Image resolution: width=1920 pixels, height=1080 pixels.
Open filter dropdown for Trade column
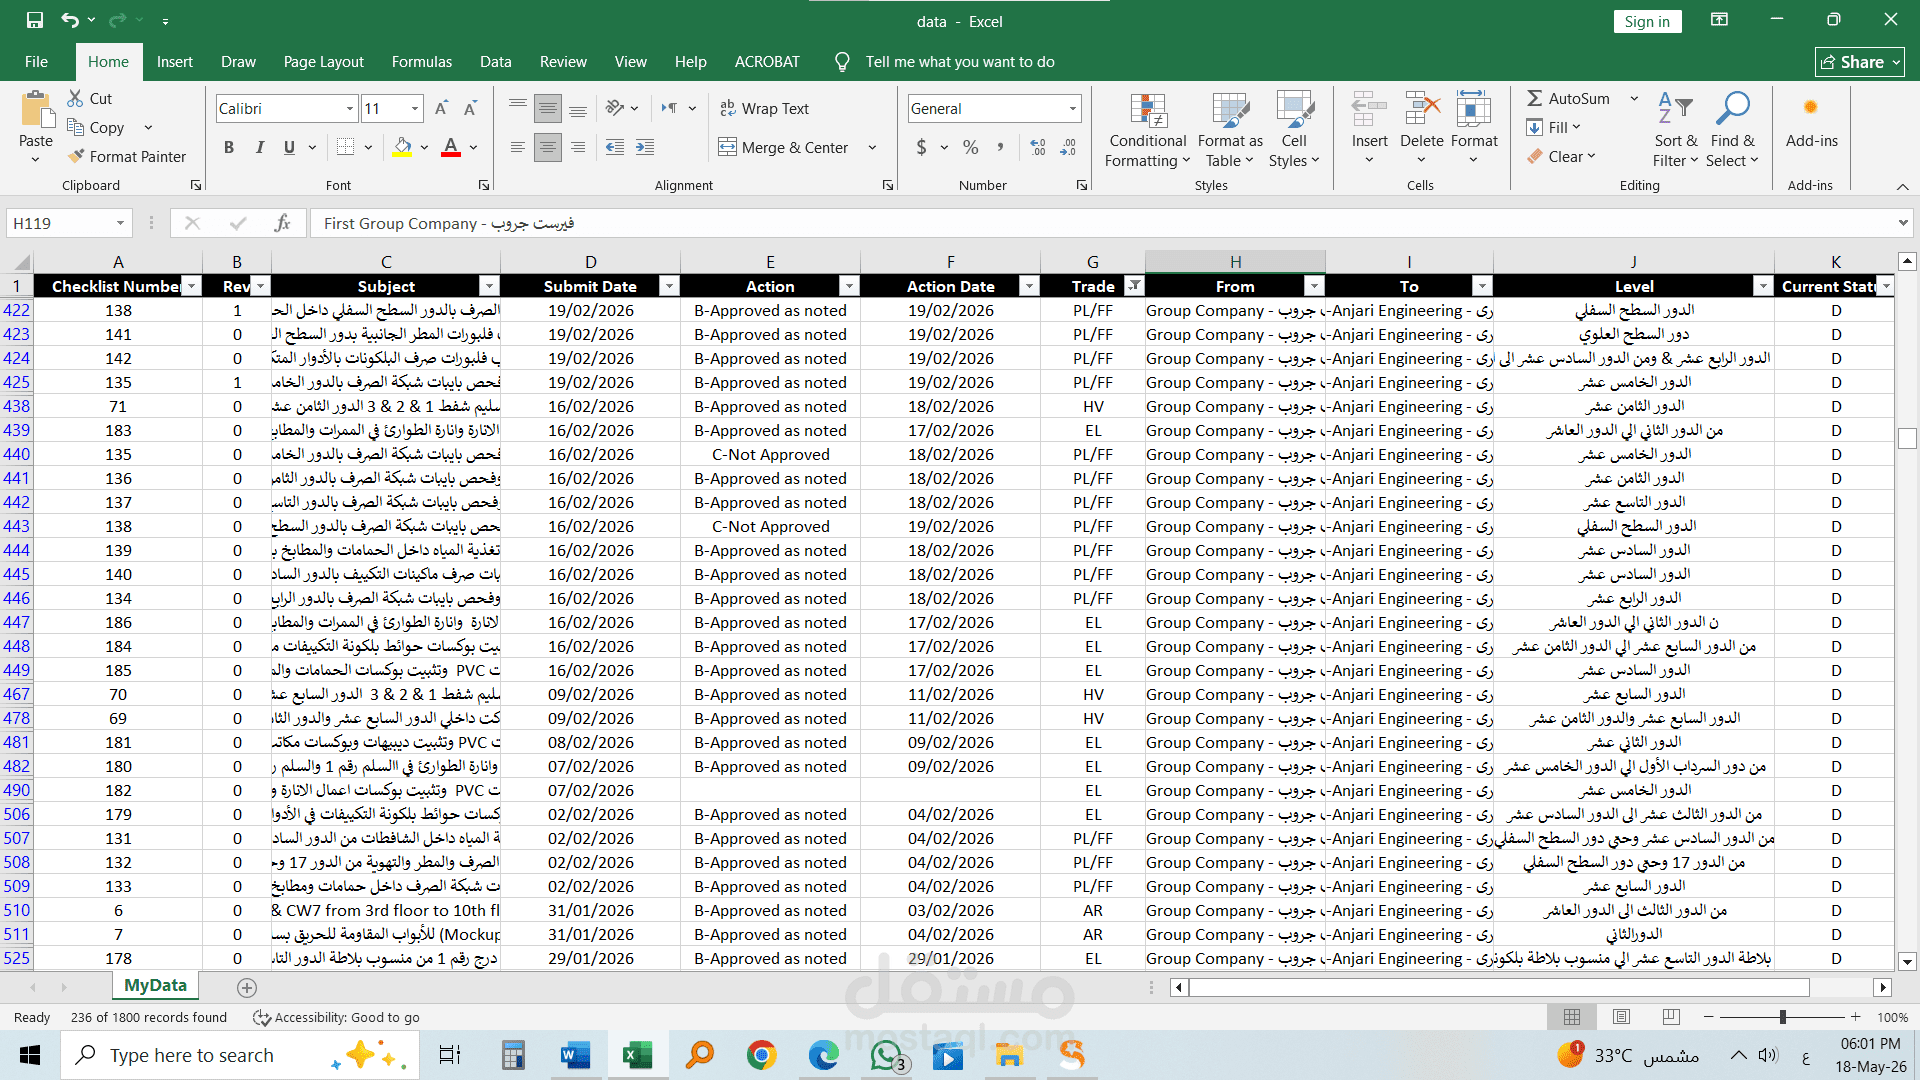tap(1134, 286)
